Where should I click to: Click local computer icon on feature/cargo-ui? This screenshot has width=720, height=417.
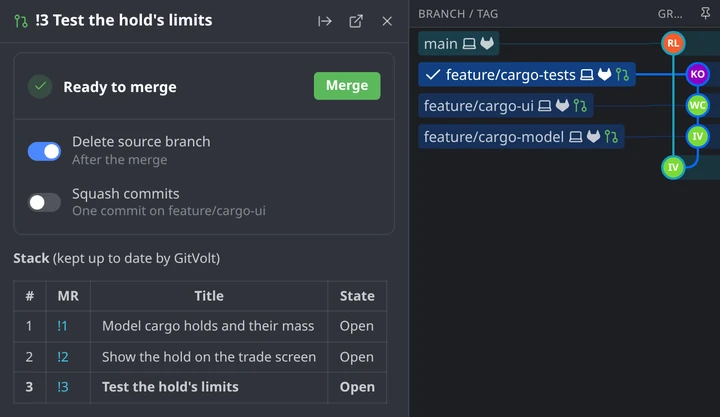[545, 106]
